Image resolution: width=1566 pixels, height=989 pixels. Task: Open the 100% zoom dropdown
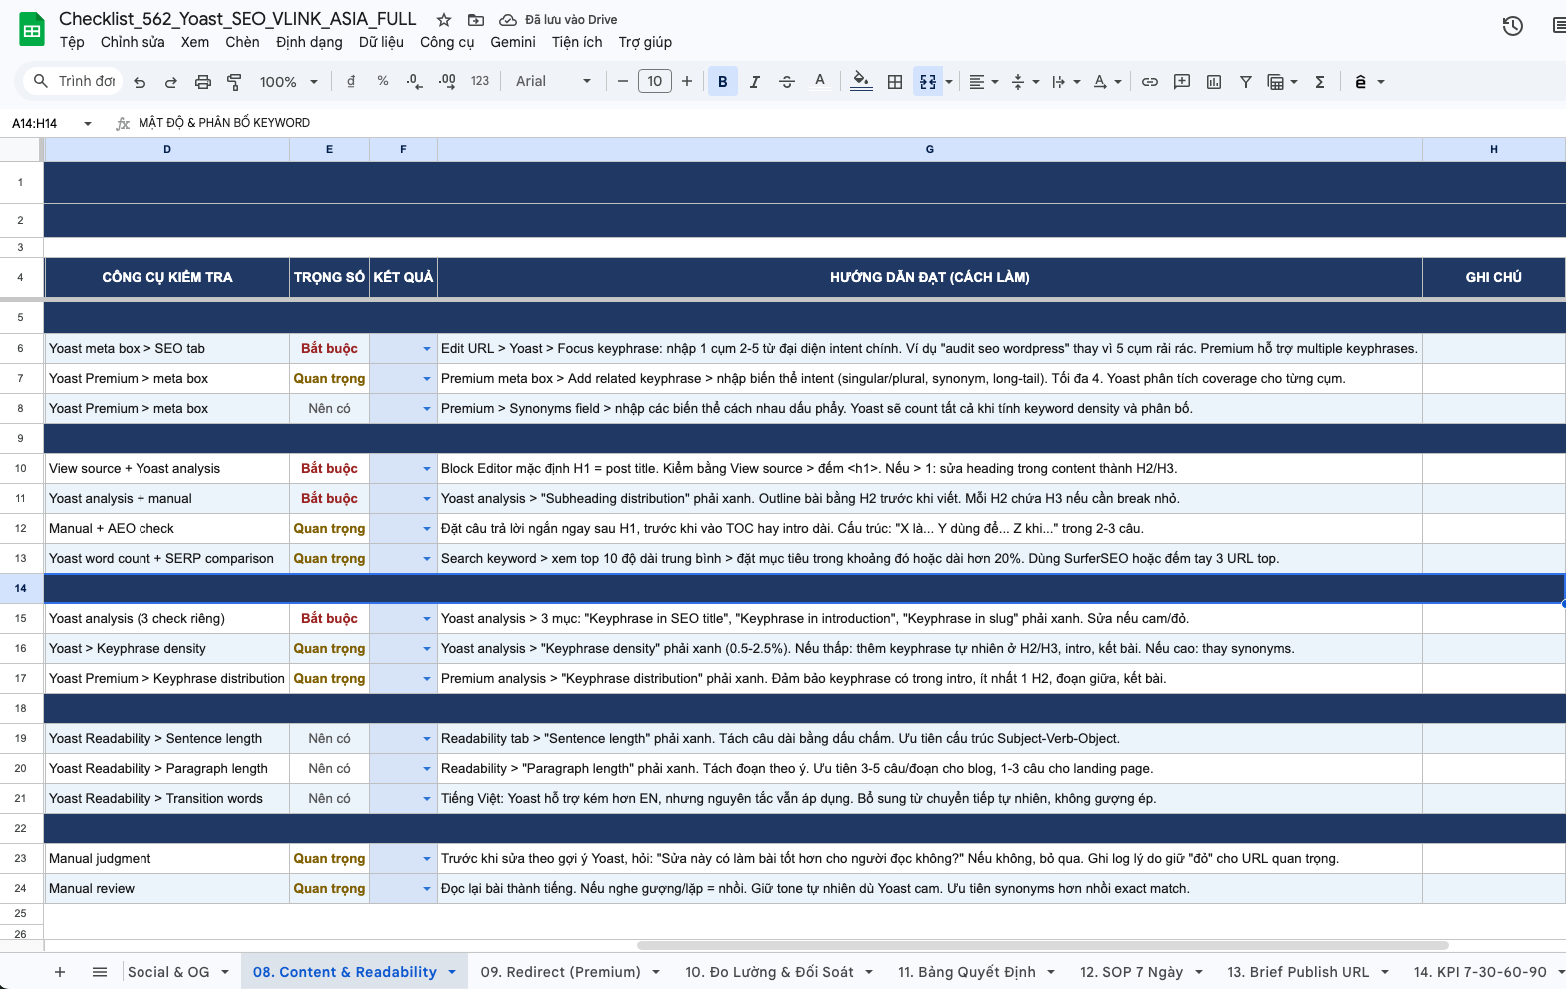tap(289, 82)
